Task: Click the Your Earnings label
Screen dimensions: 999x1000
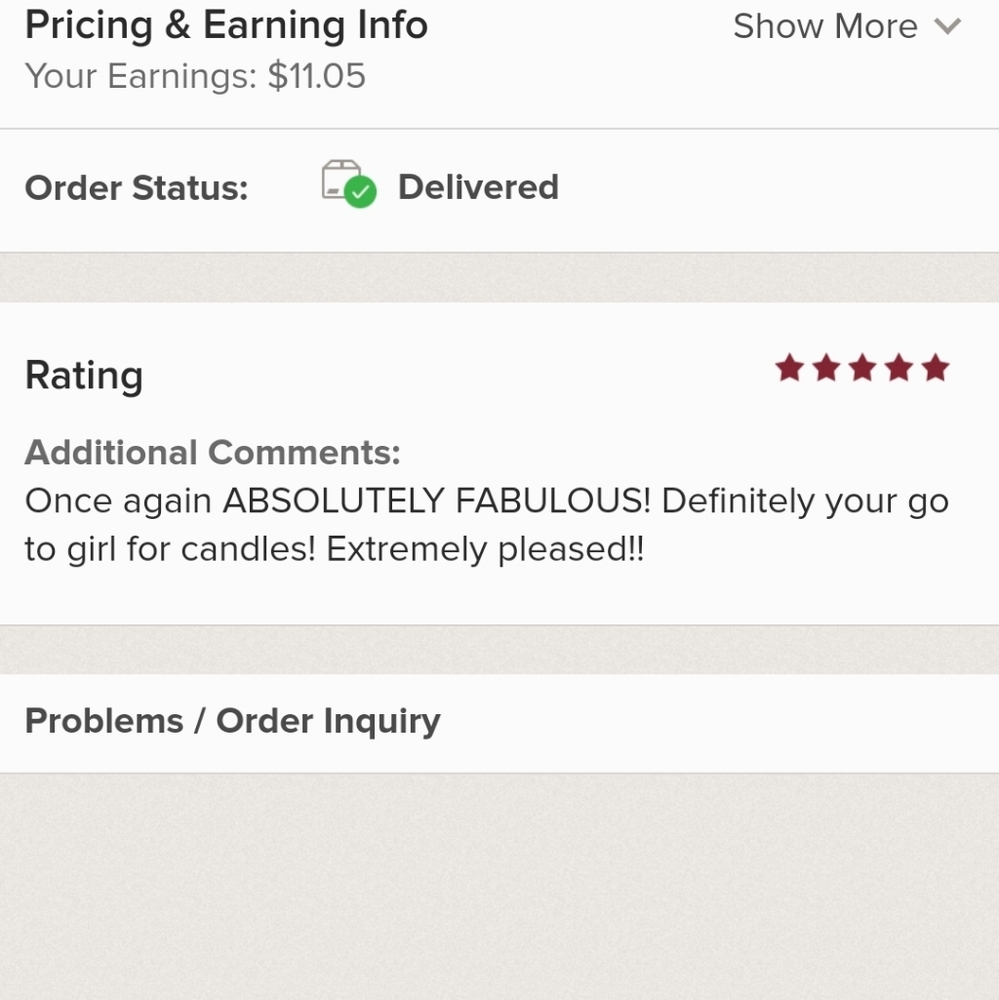Action: tap(141, 77)
